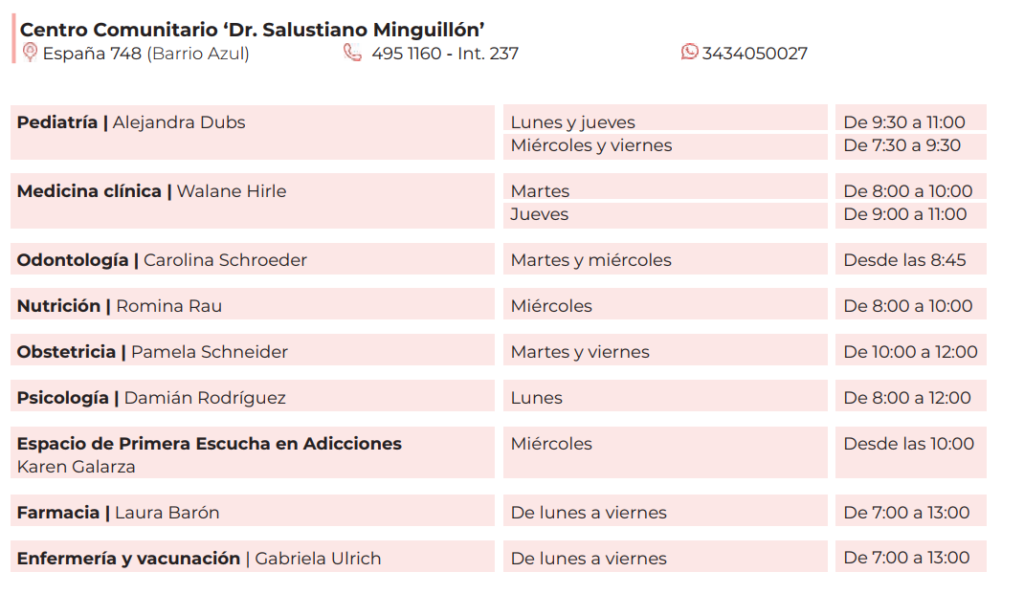Viewport: 1024px width, 594px height.
Task: Click the phone handset icon
Action: tap(353, 52)
